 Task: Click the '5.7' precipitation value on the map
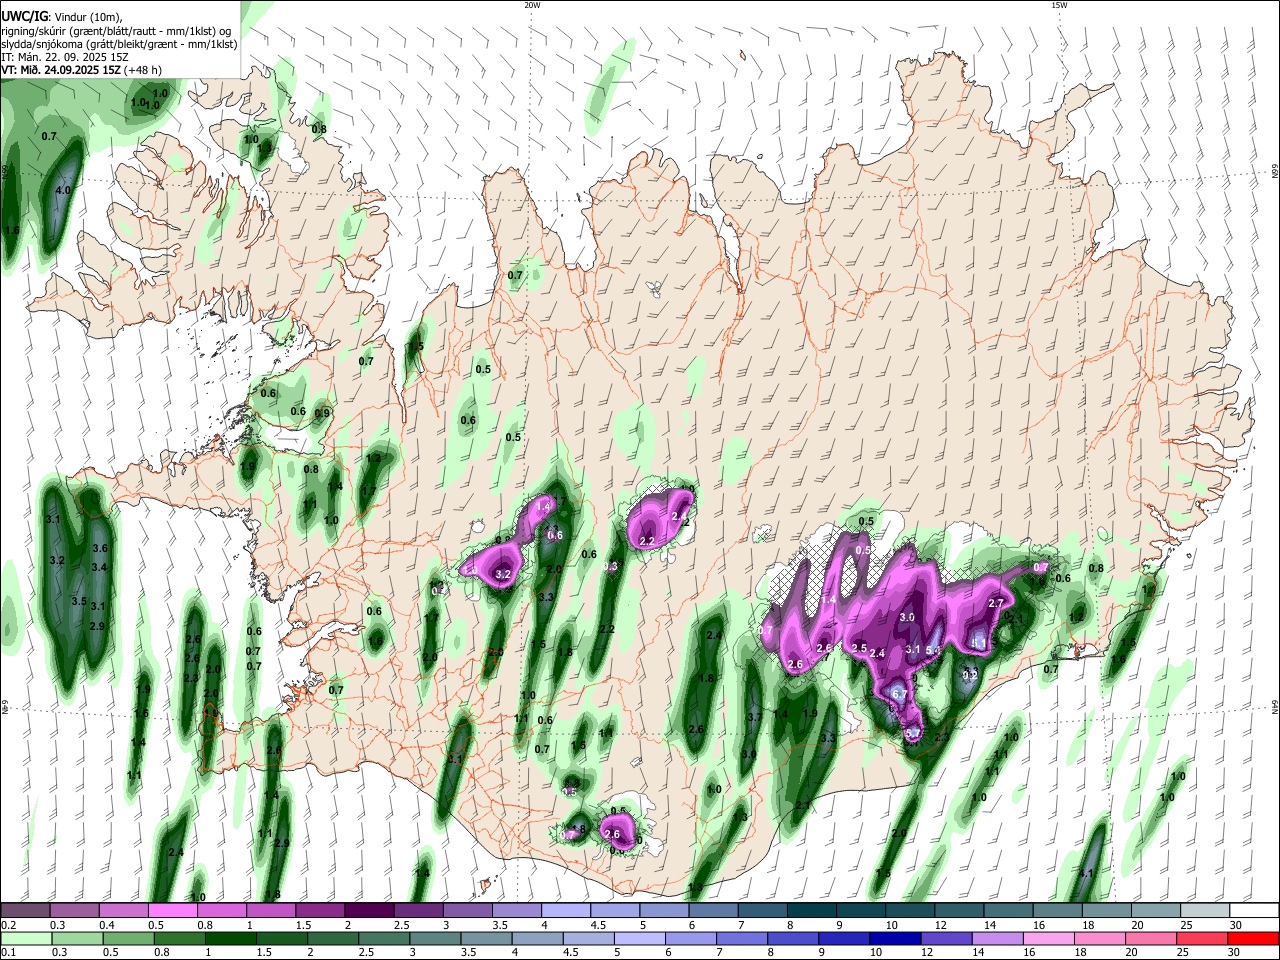[912, 733]
